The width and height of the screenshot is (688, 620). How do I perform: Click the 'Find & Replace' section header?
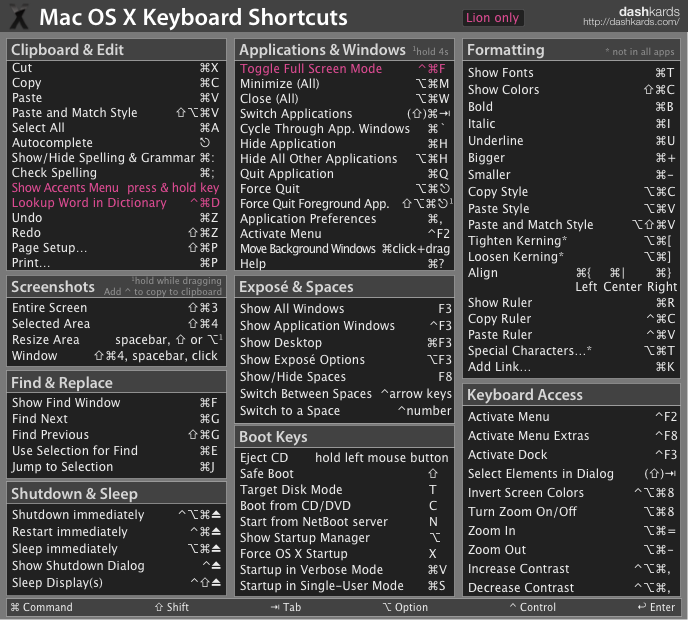point(116,382)
